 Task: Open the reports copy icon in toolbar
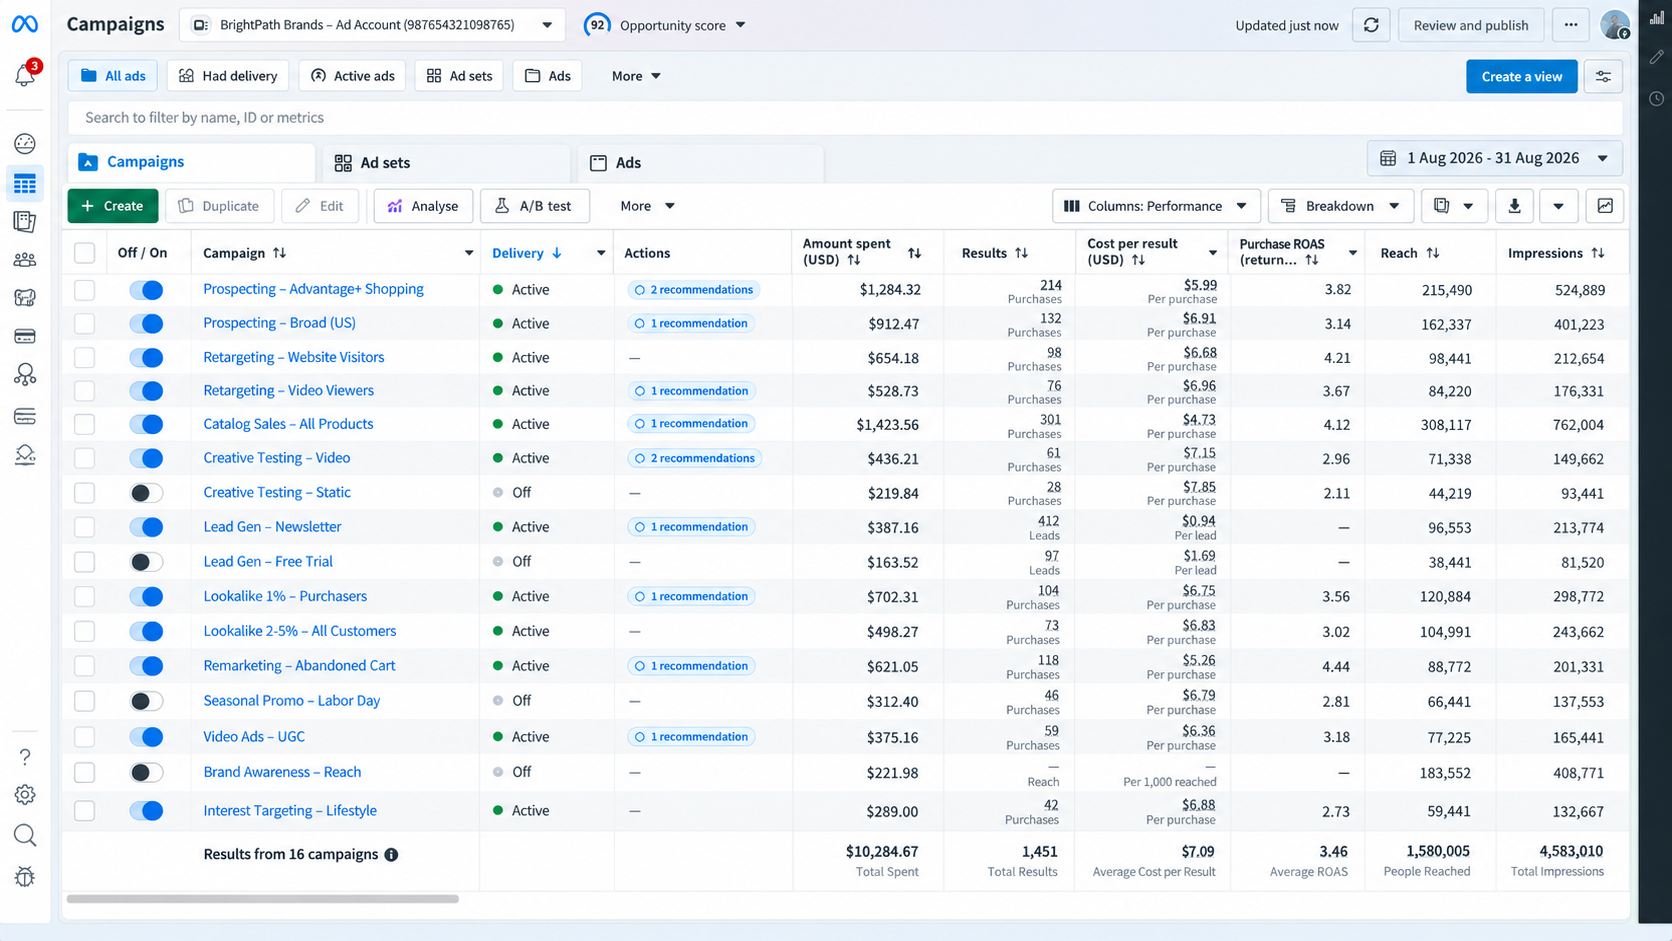pos(1453,206)
